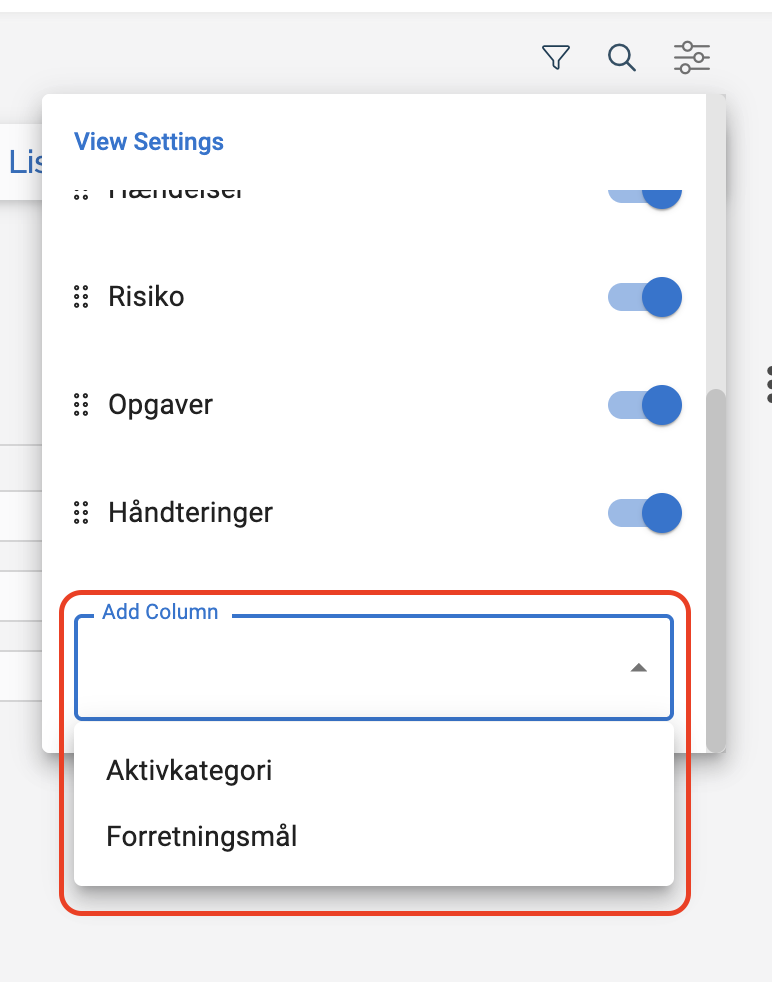Click the Risiko column label
Screen dimensions: 772x982
(x=146, y=297)
